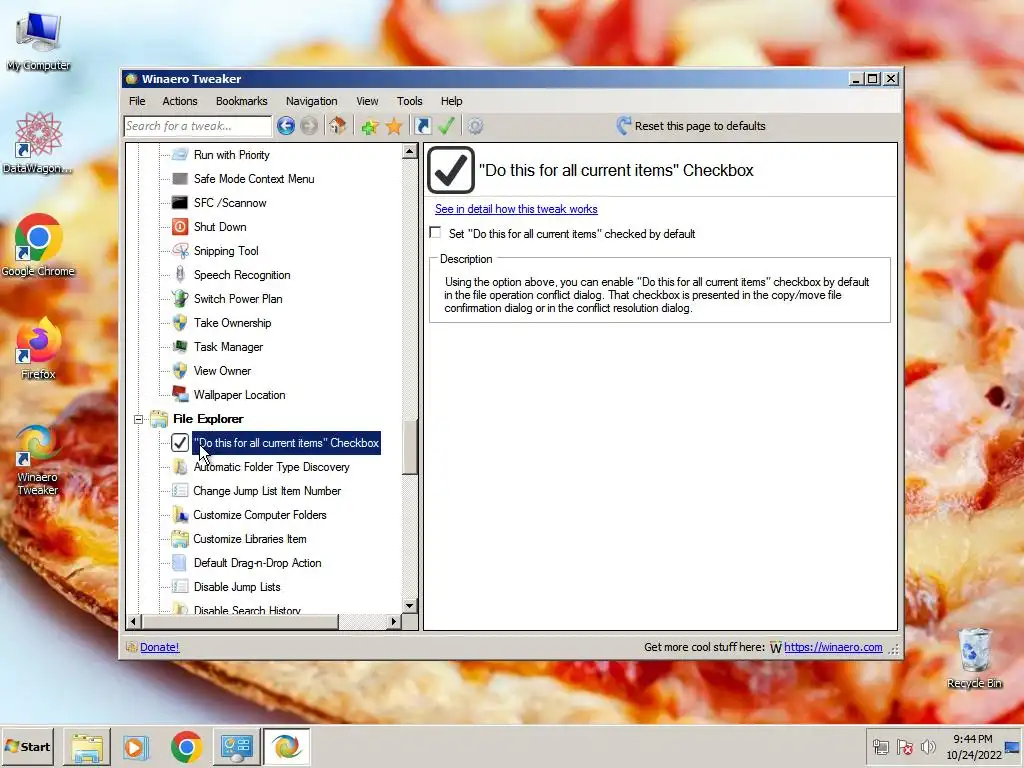Select "Do this for all current items" Checkbox tree row
This screenshot has height=768, width=1024.
click(286, 443)
